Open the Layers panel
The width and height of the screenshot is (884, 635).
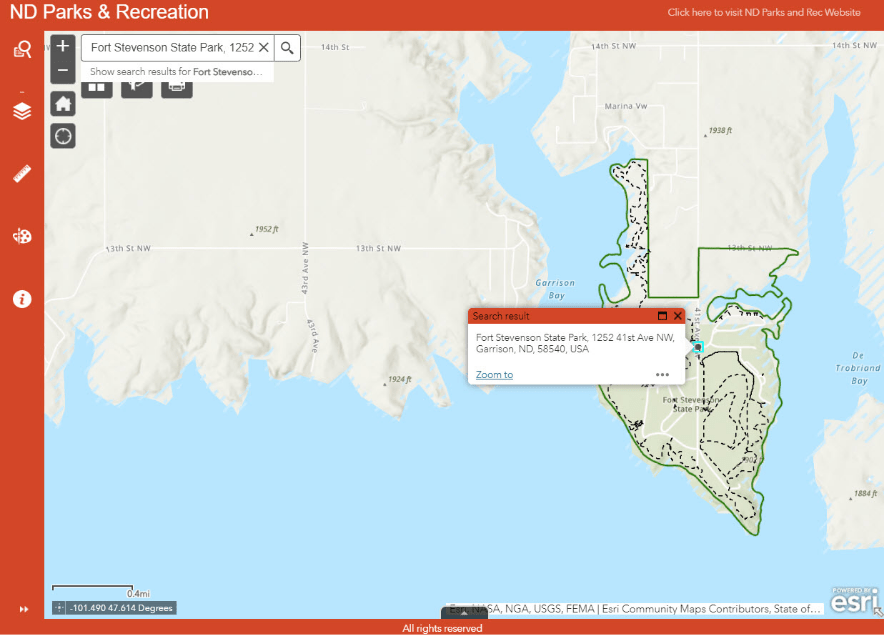click(x=22, y=111)
